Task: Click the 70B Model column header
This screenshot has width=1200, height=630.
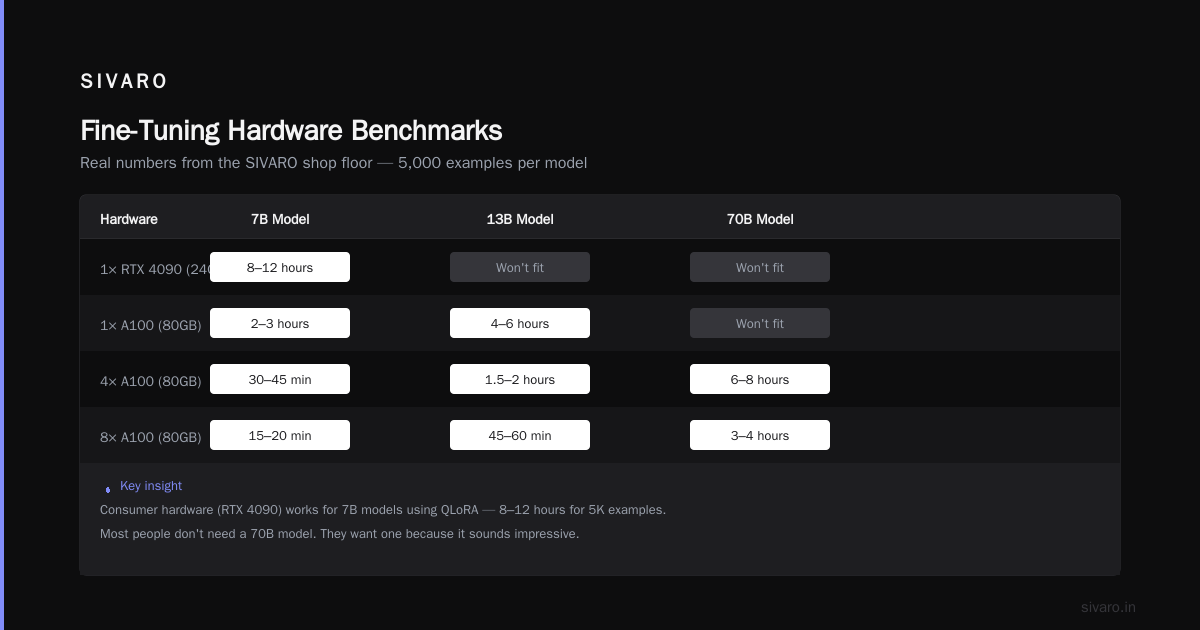Action: [x=760, y=219]
